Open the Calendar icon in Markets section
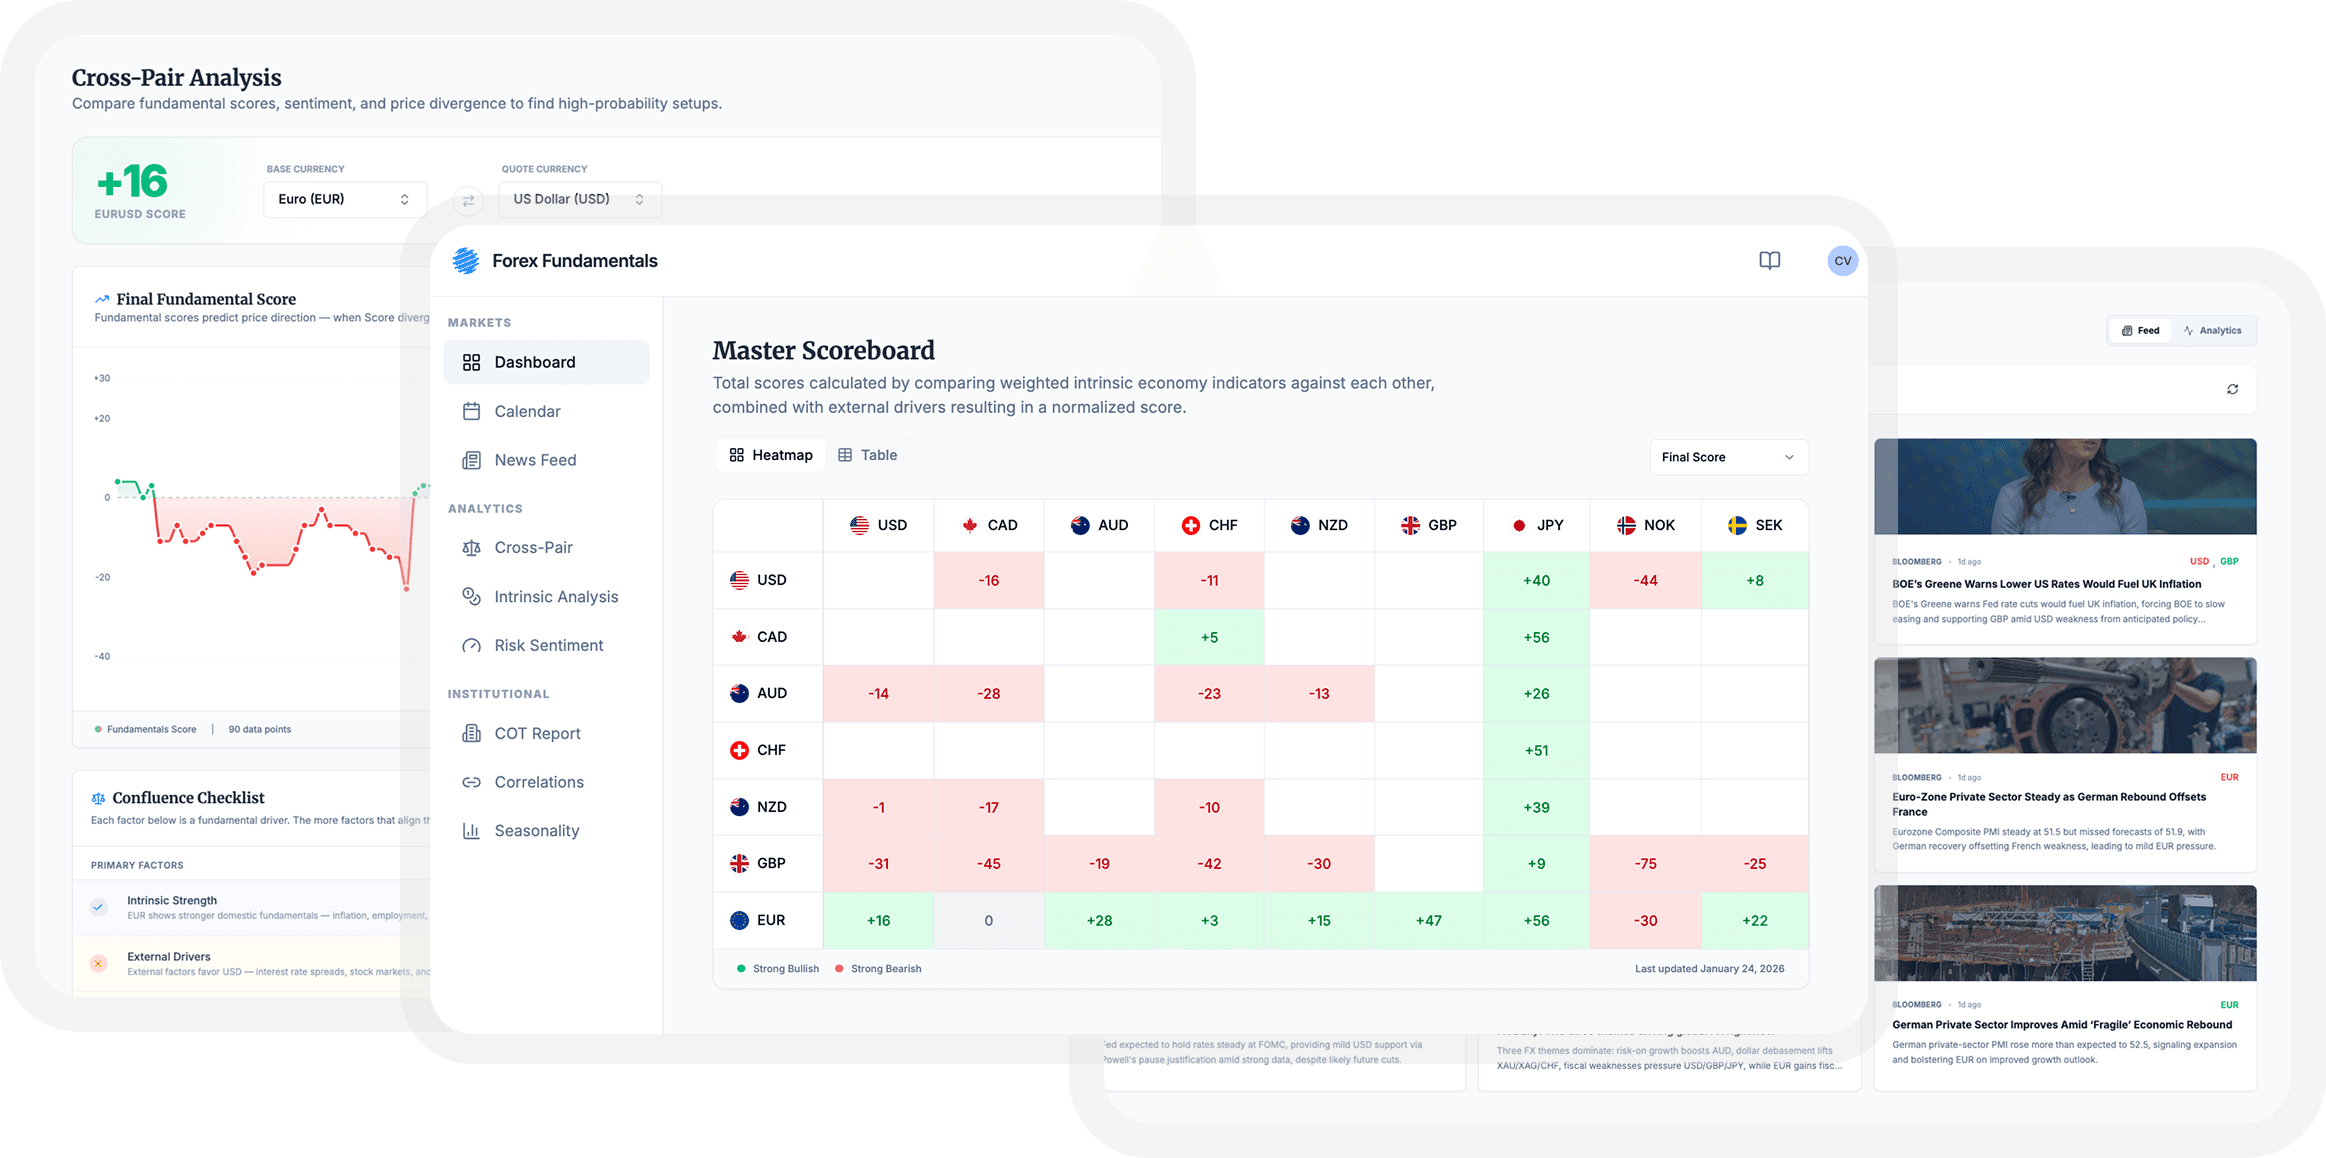2326x1158 pixels. (x=471, y=411)
